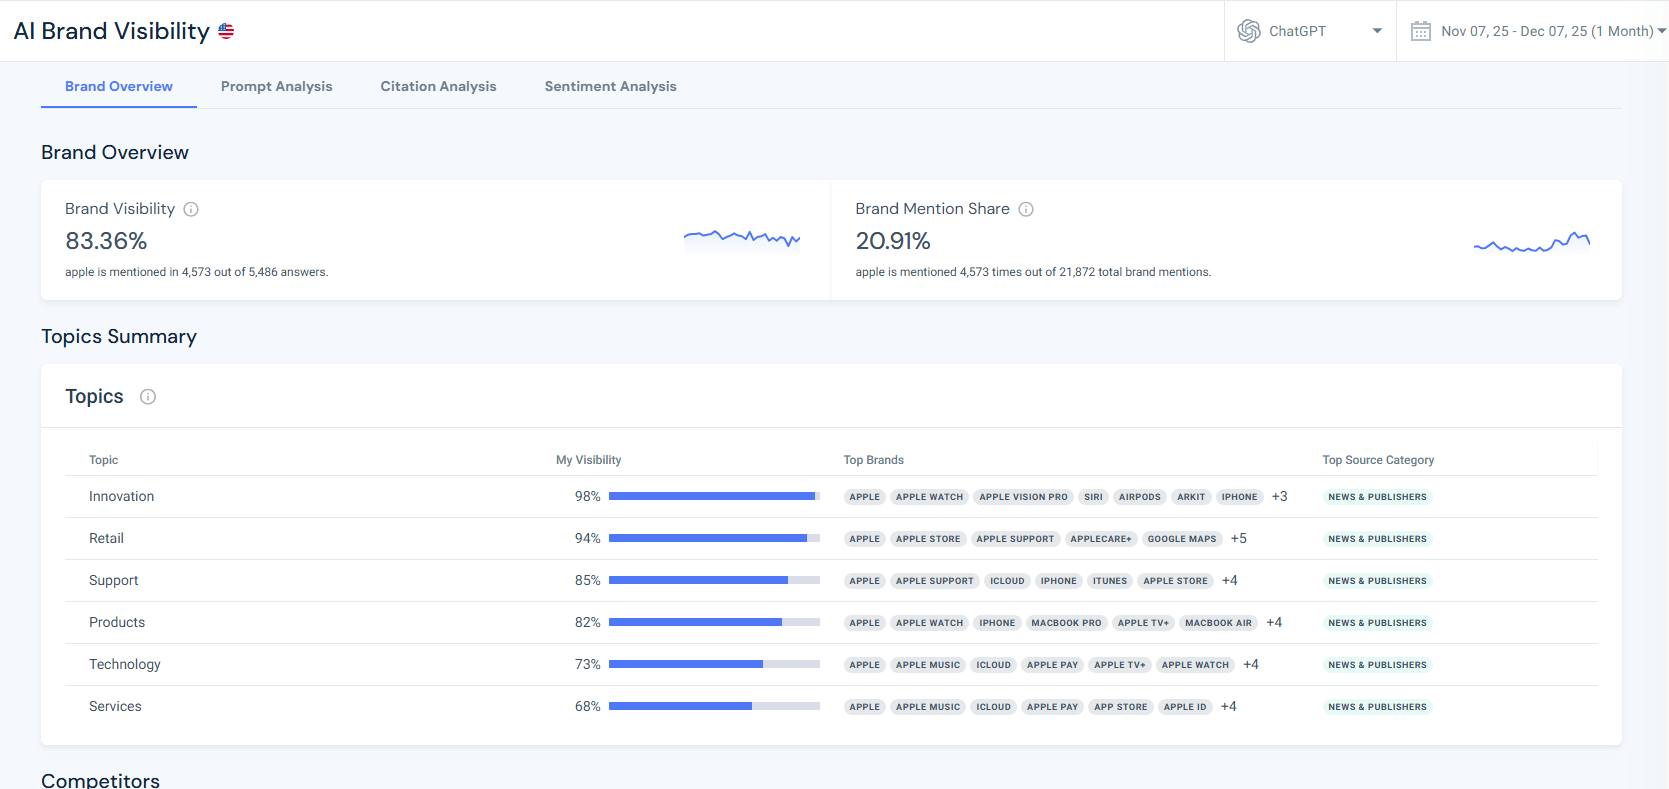Image resolution: width=1669 pixels, height=789 pixels.
Task: Open the ChatGPT model dropdown
Action: 1310,31
